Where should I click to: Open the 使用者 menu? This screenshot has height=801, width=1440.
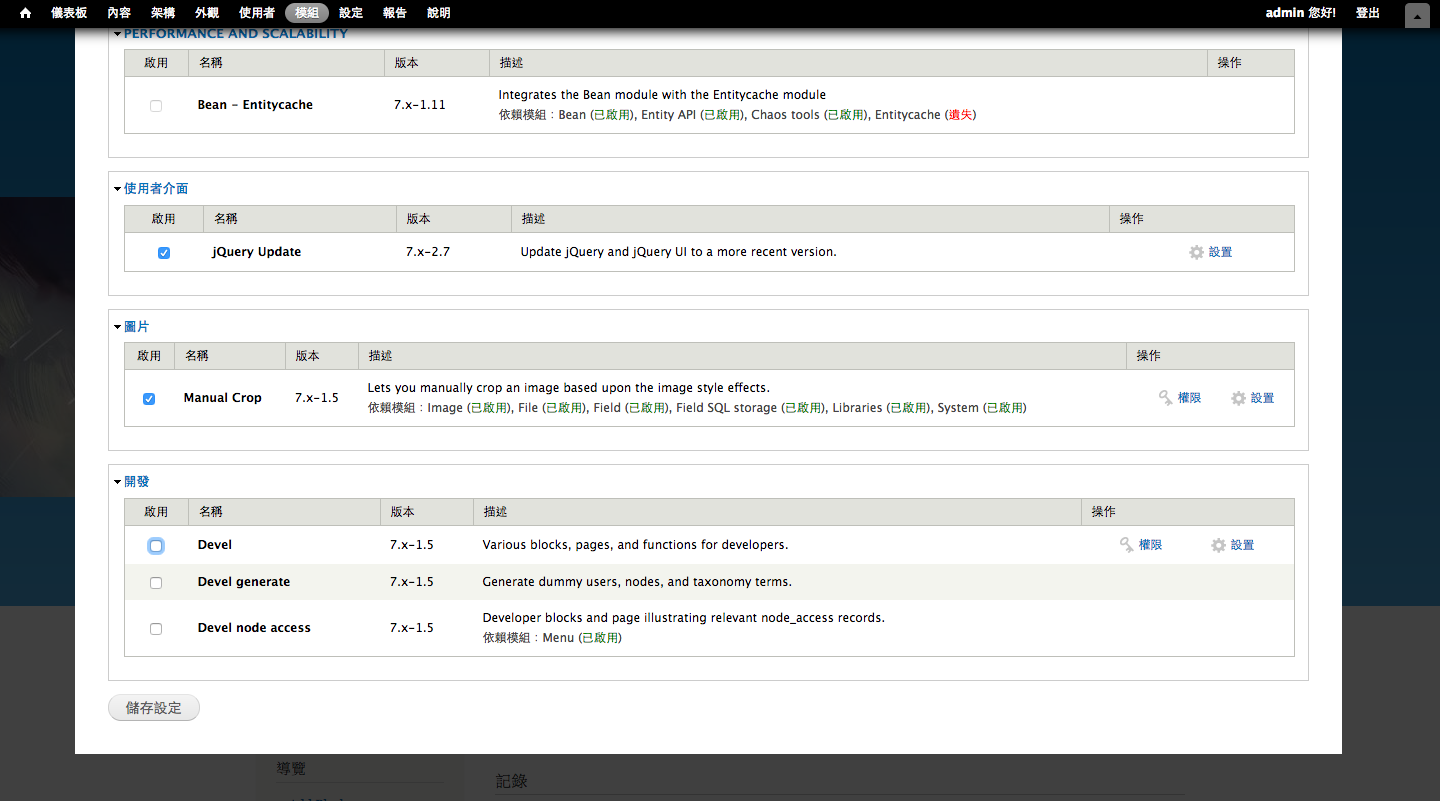click(x=257, y=13)
